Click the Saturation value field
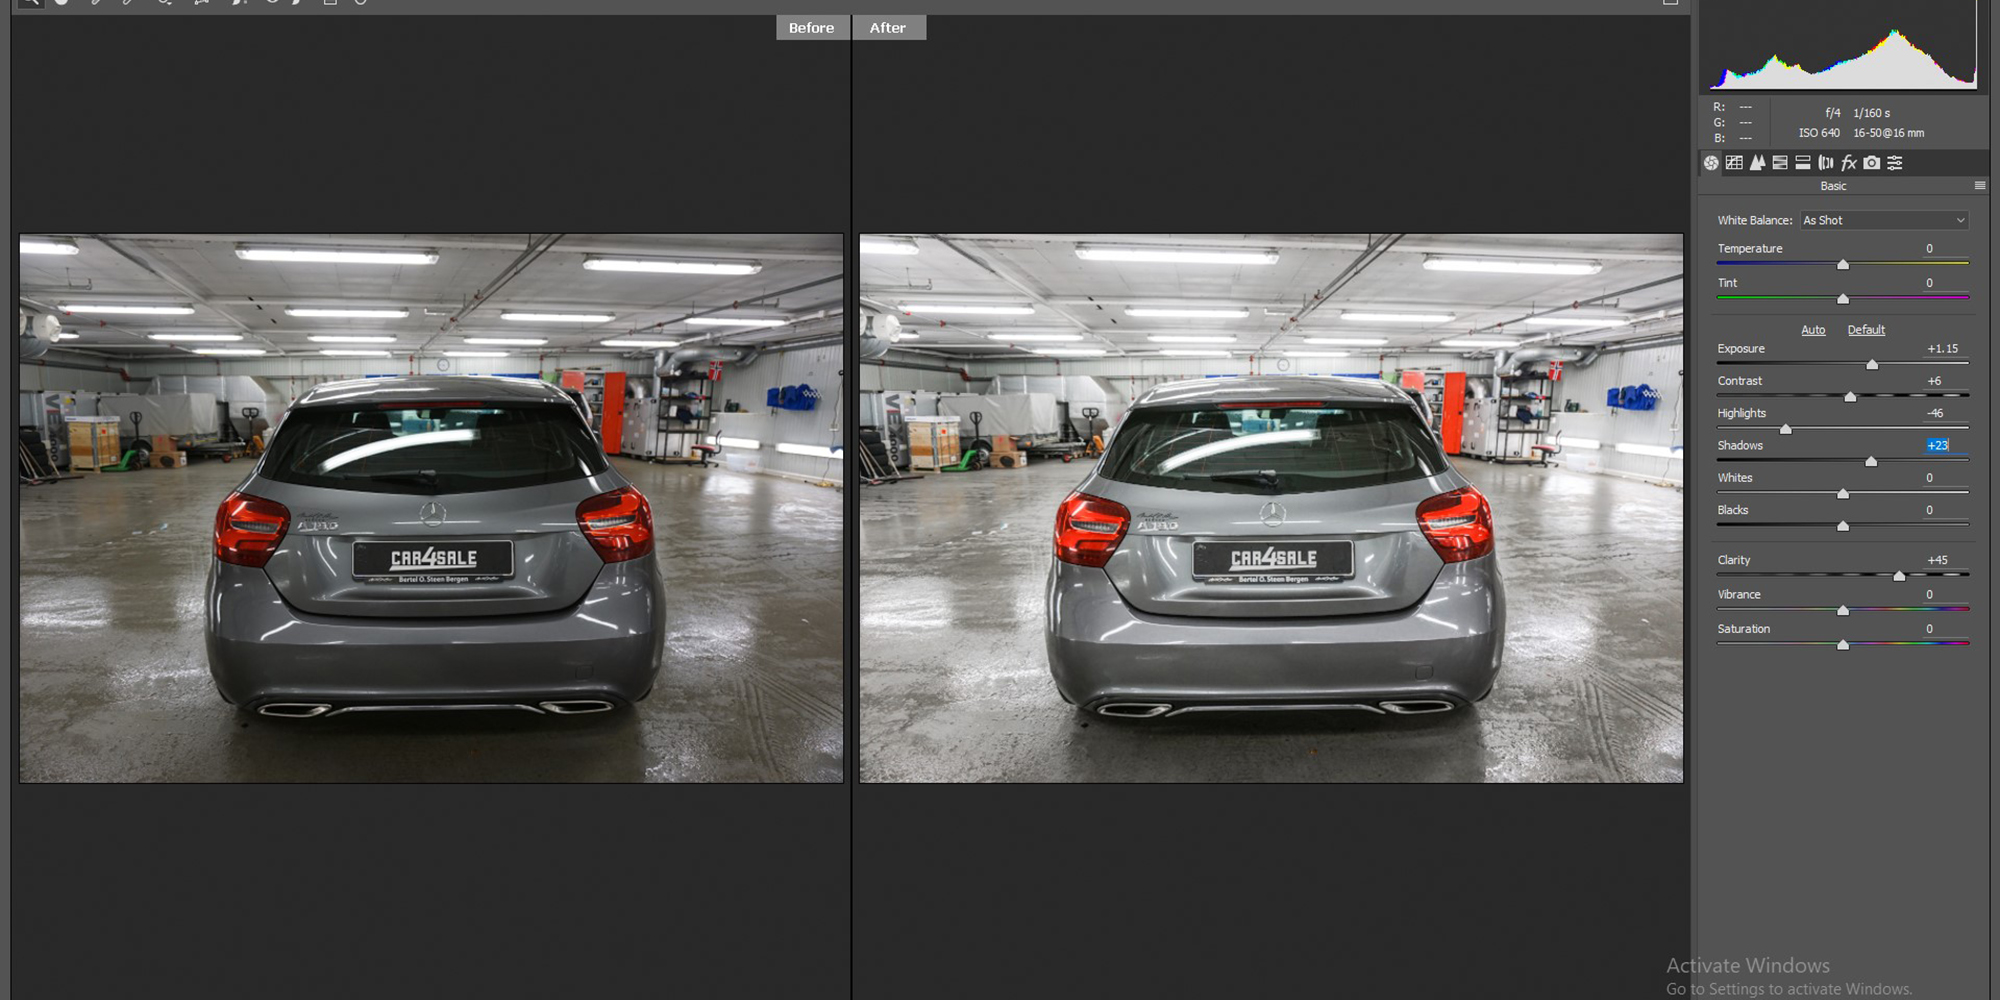Image resolution: width=2000 pixels, height=1000 pixels. click(x=1945, y=629)
